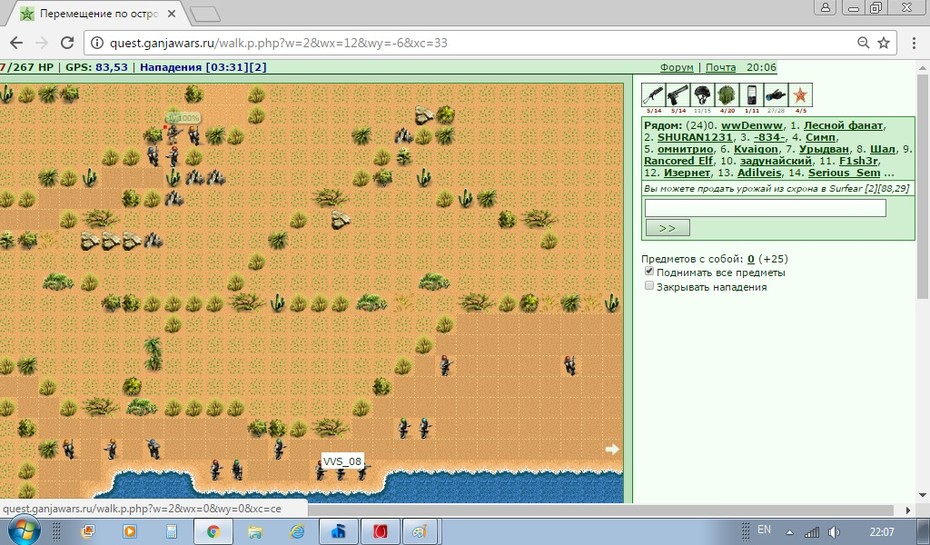Open the red Opera-style taskbar icon
The image size is (930, 545).
380,531
